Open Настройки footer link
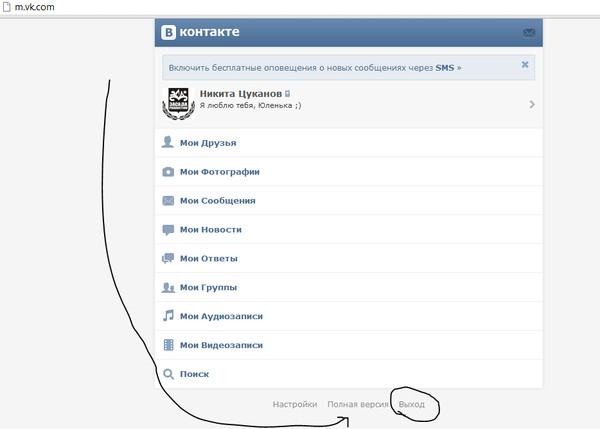This screenshot has height=429, width=600. click(295, 405)
